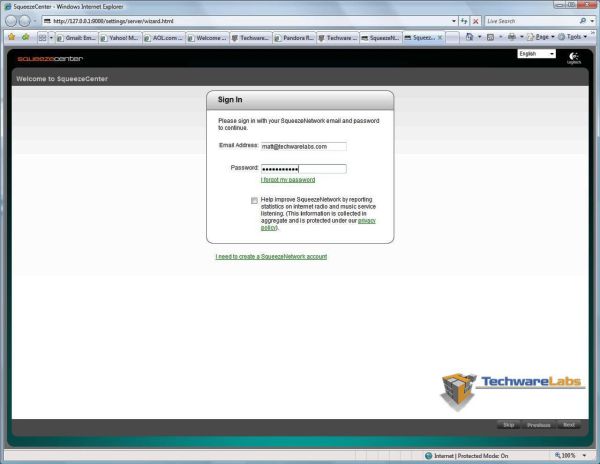Click the Home icon in command bar

471,37
